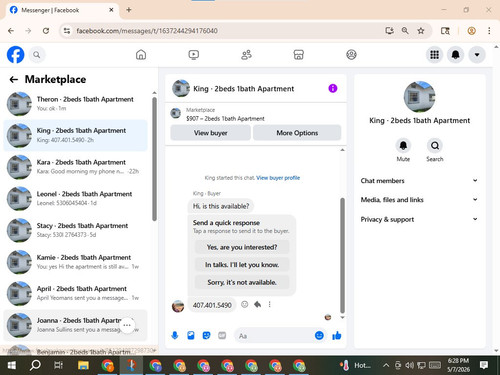
Task: Open Chrome profile avatar icon
Action: [x=471, y=31]
